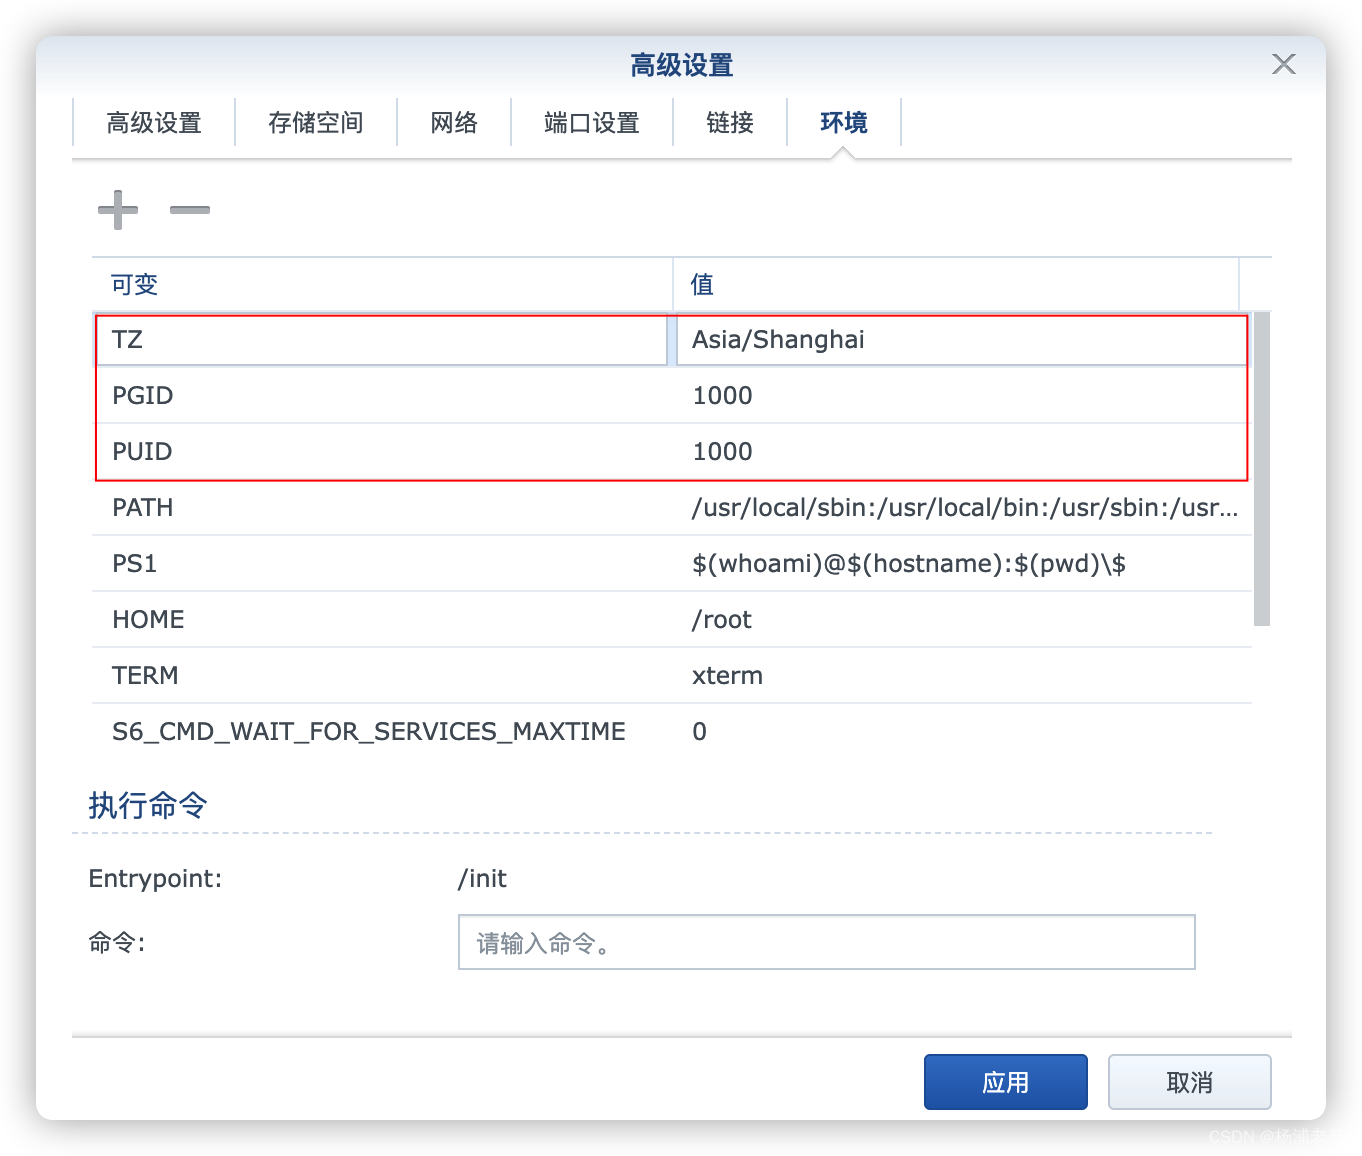Select the 高级设置 tab

(x=153, y=122)
